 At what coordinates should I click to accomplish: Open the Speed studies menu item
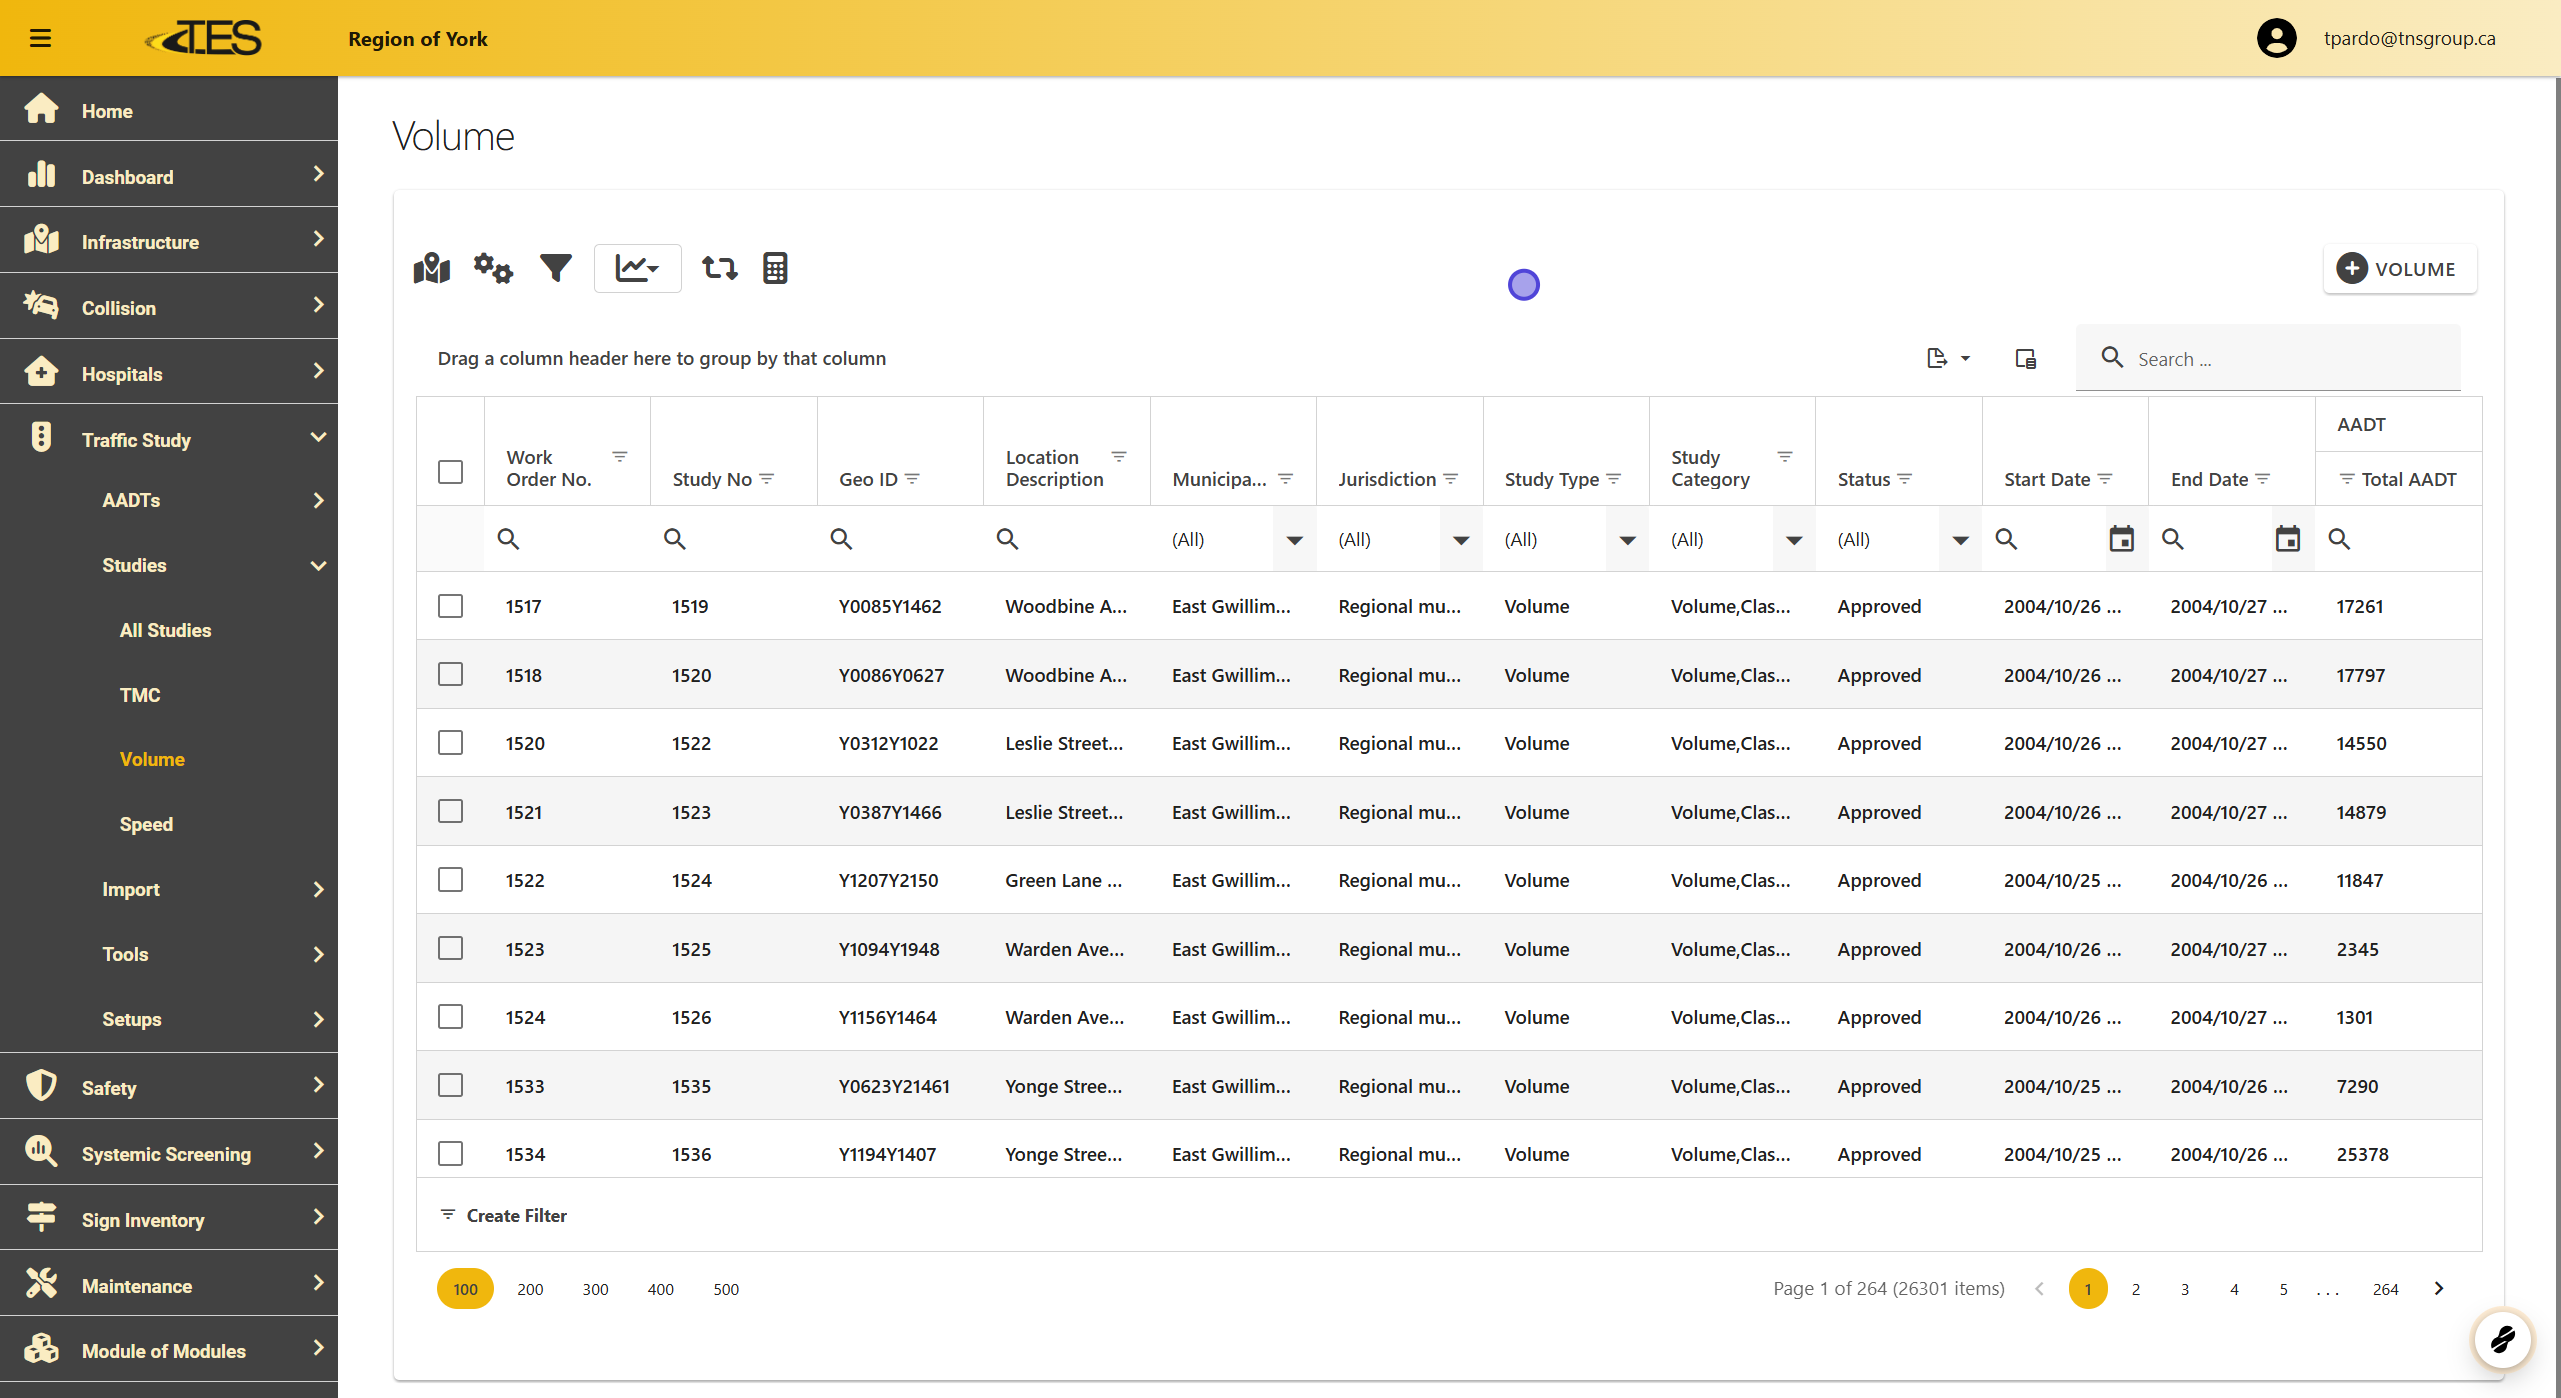click(x=146, y=824)
